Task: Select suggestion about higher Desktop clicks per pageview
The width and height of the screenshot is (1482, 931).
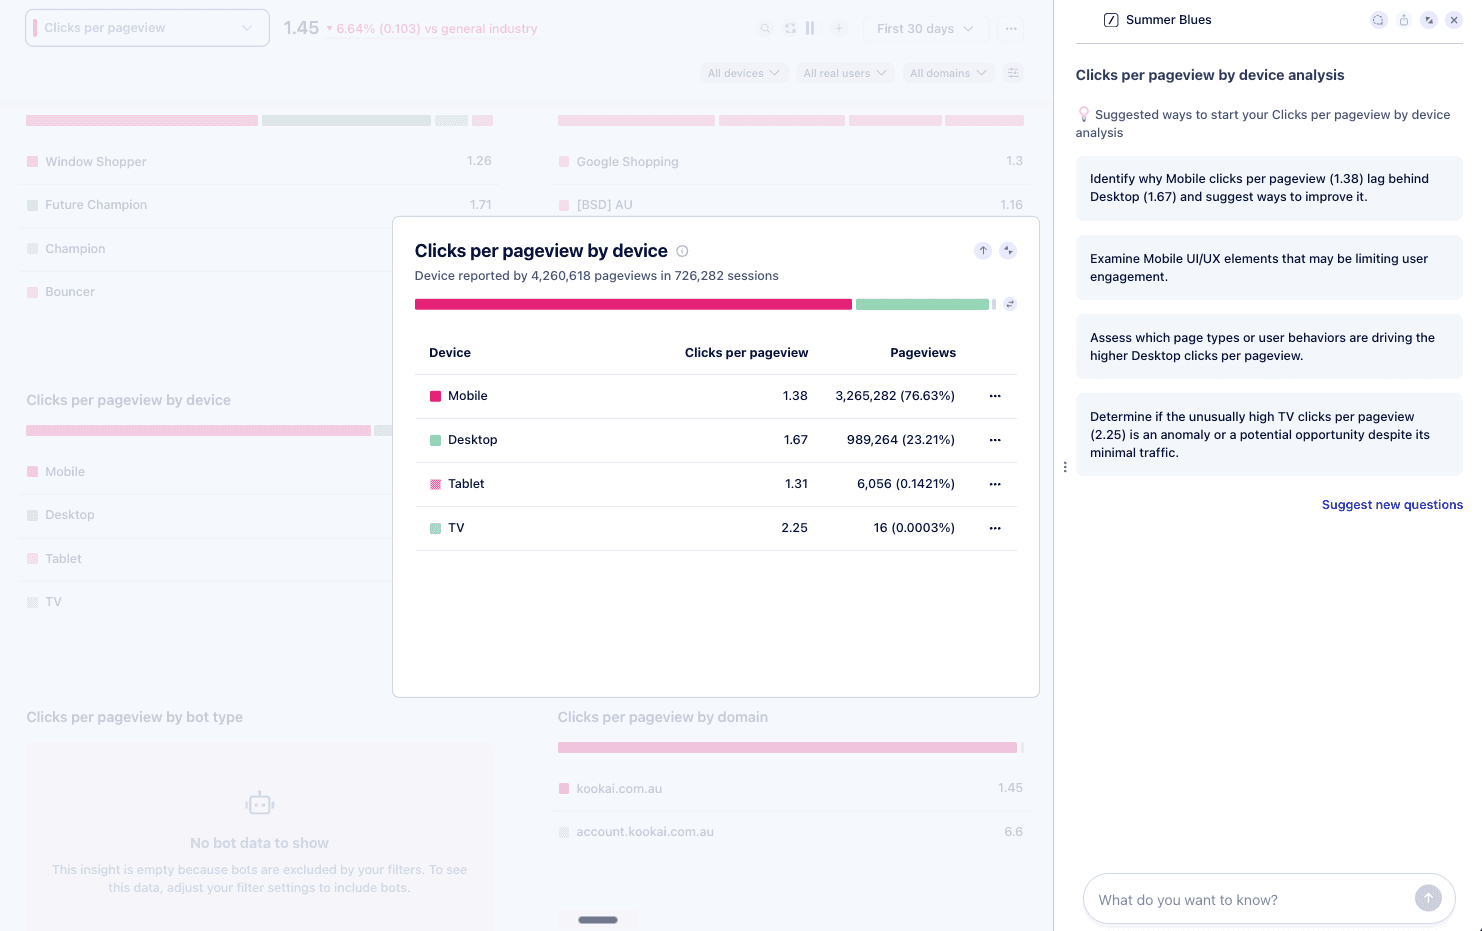Action: pyautogui.click(x=1269, y=347)
